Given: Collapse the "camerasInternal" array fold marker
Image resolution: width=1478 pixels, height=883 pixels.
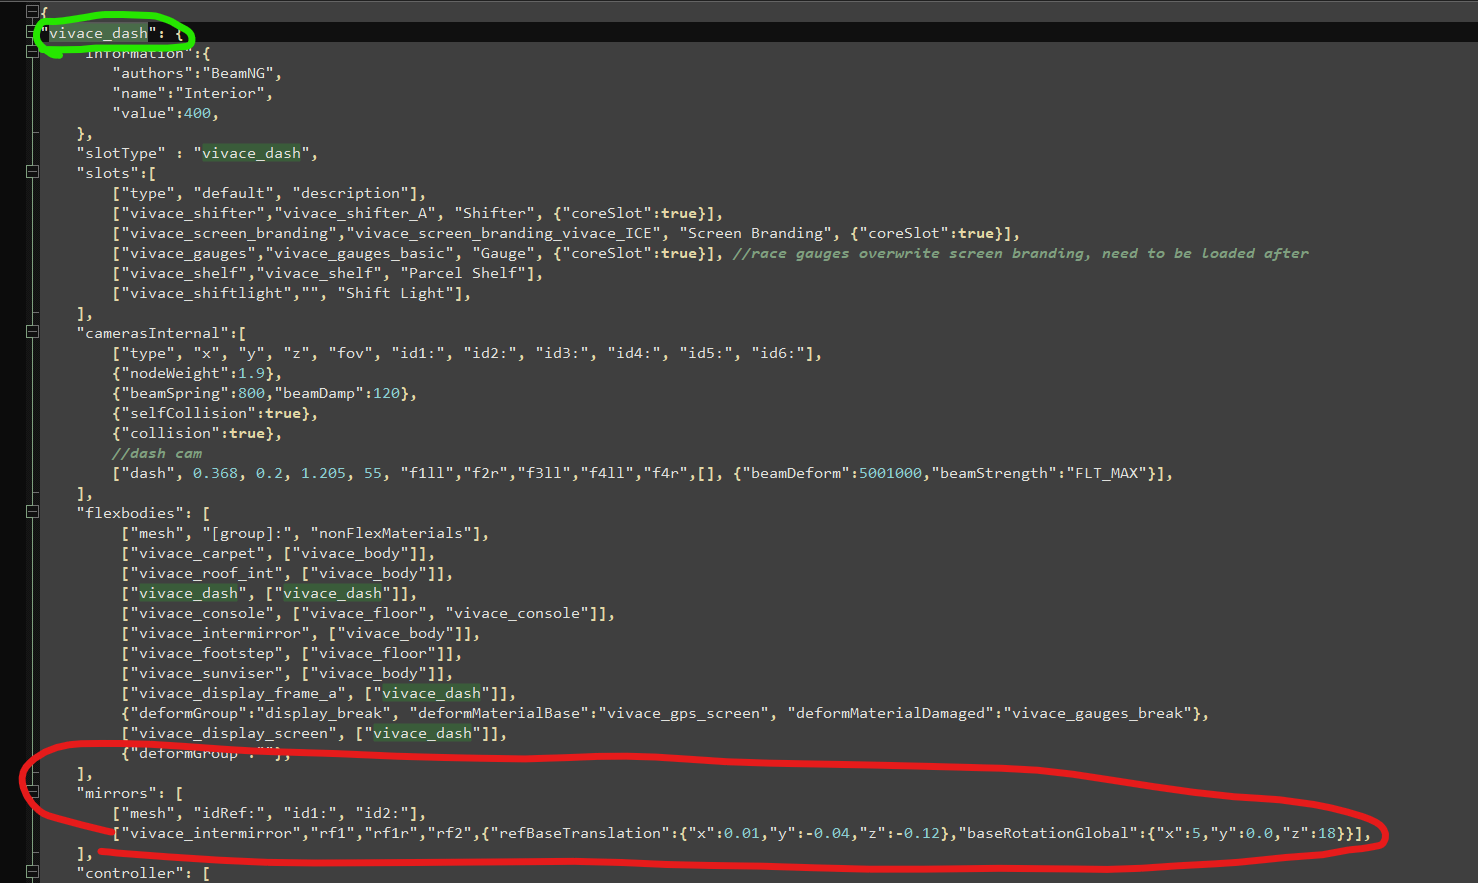Looking at the screenshot, I should tap(31, 332).
